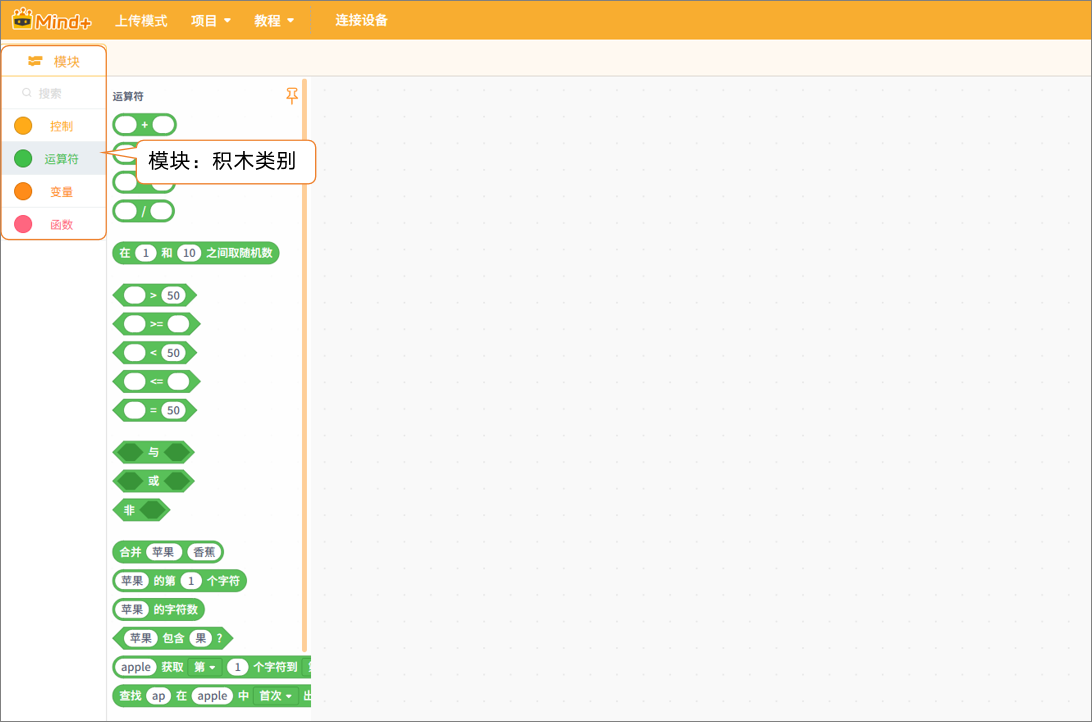Click the 合并 苹果 香蕉 join block

[130, 552]
